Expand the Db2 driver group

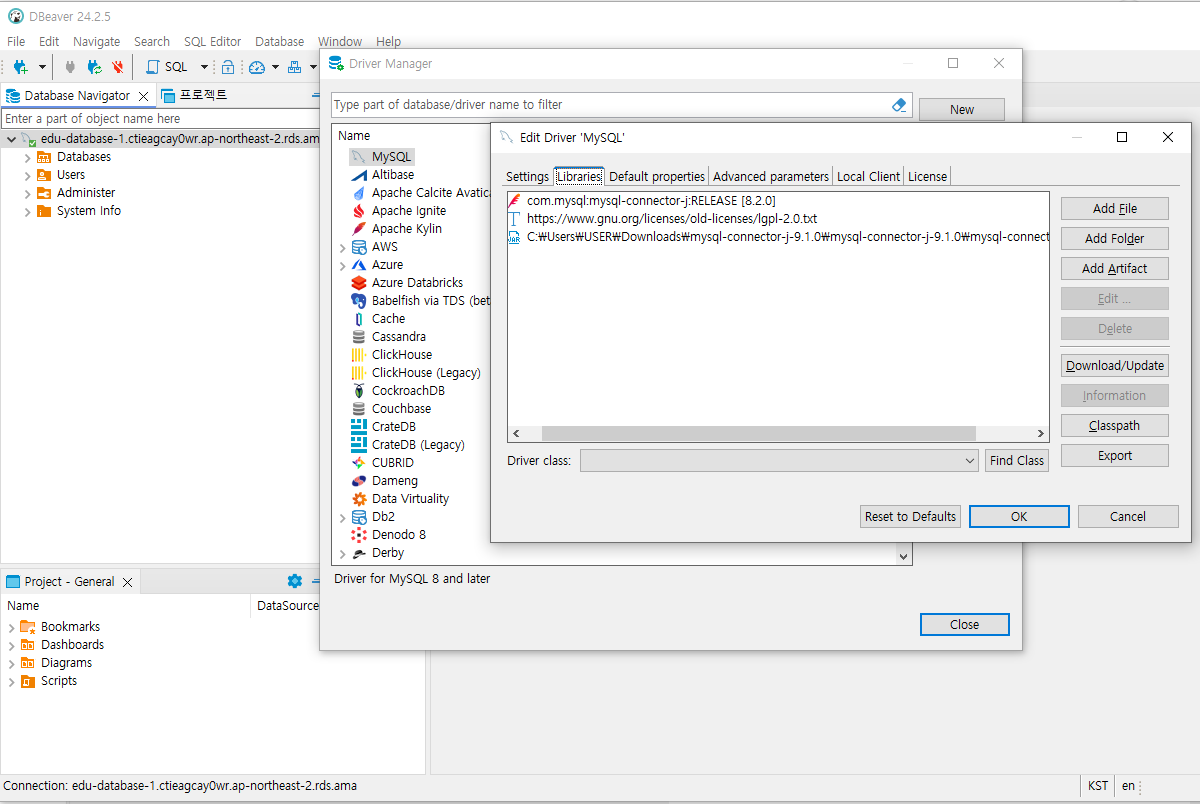pos(343,518)
